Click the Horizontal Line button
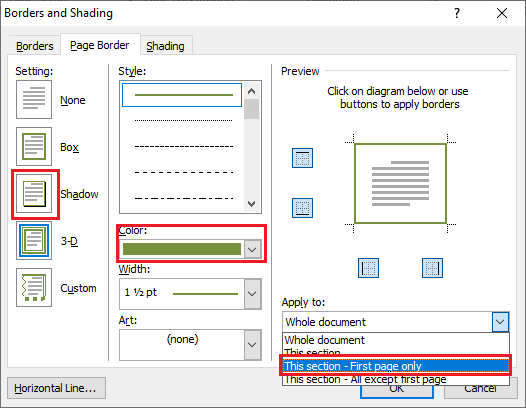 coord(56,388)
